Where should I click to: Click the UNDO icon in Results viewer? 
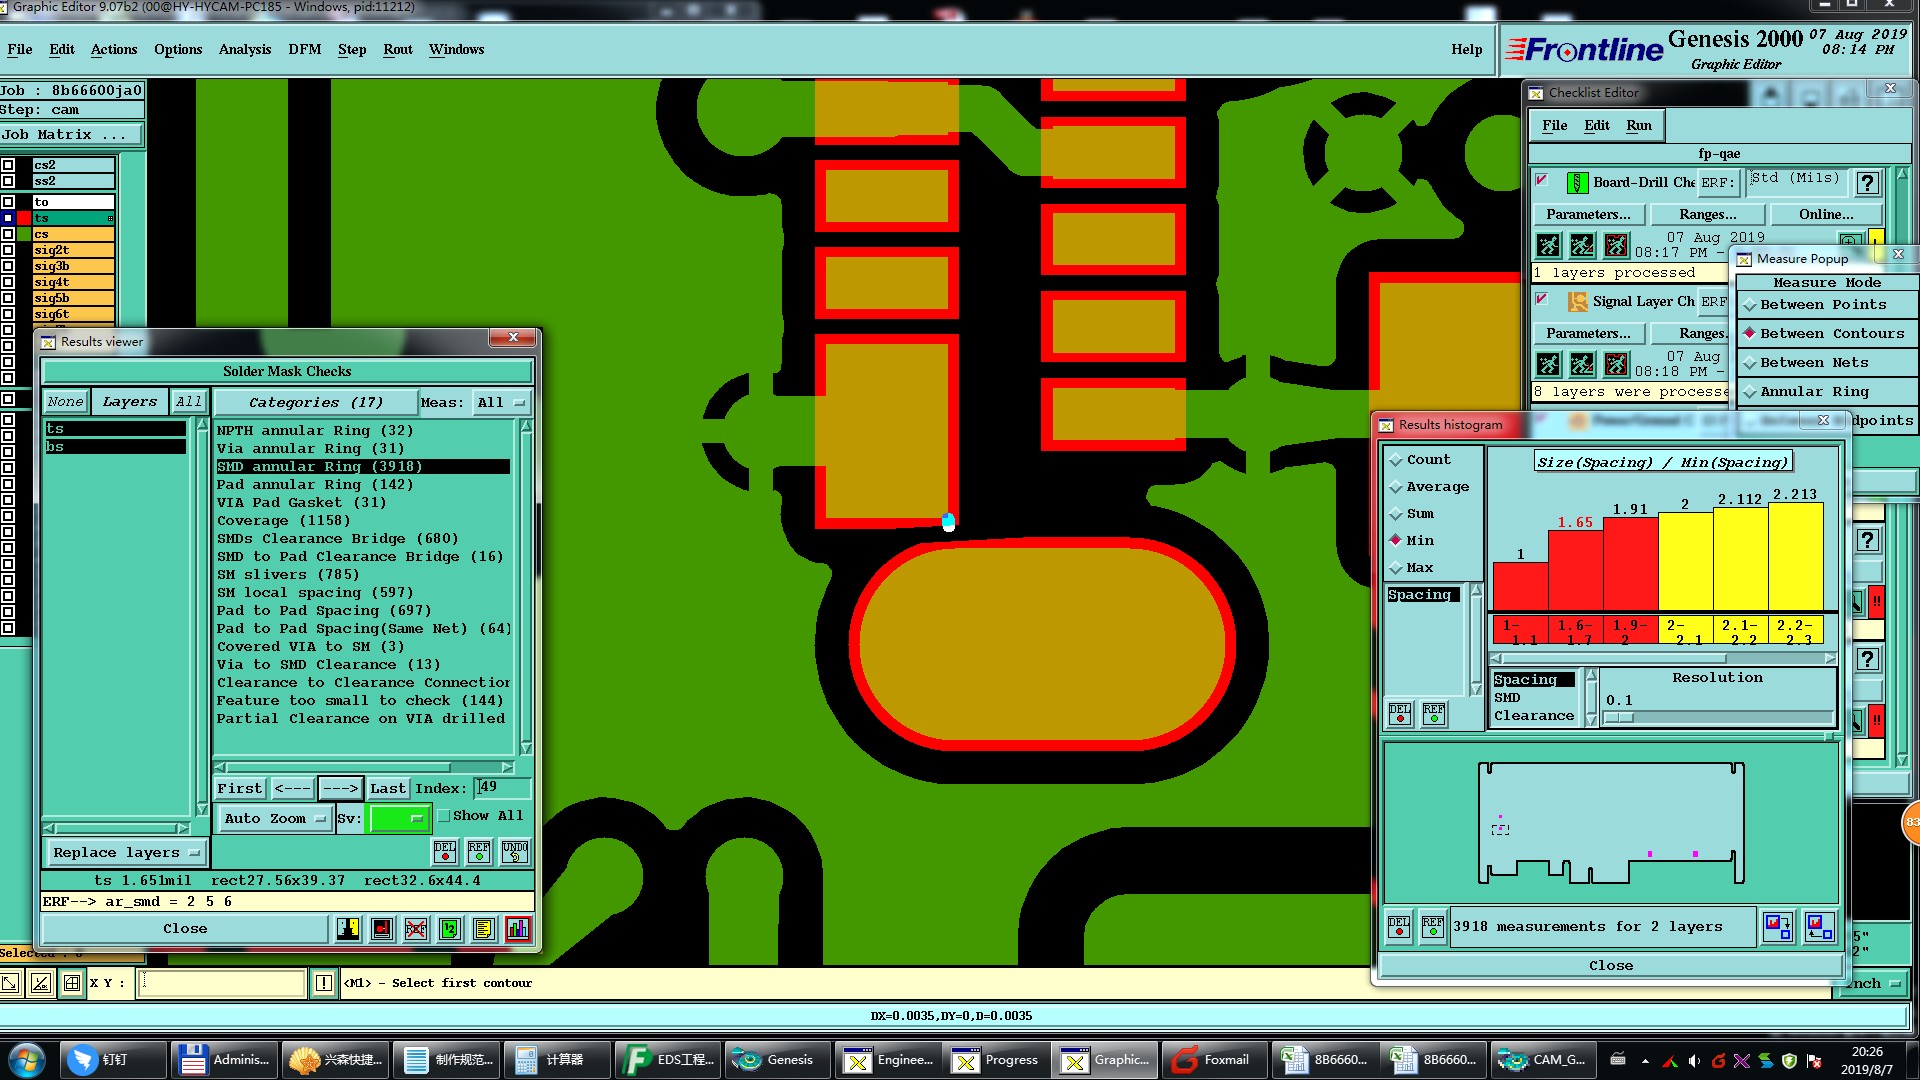515,852
